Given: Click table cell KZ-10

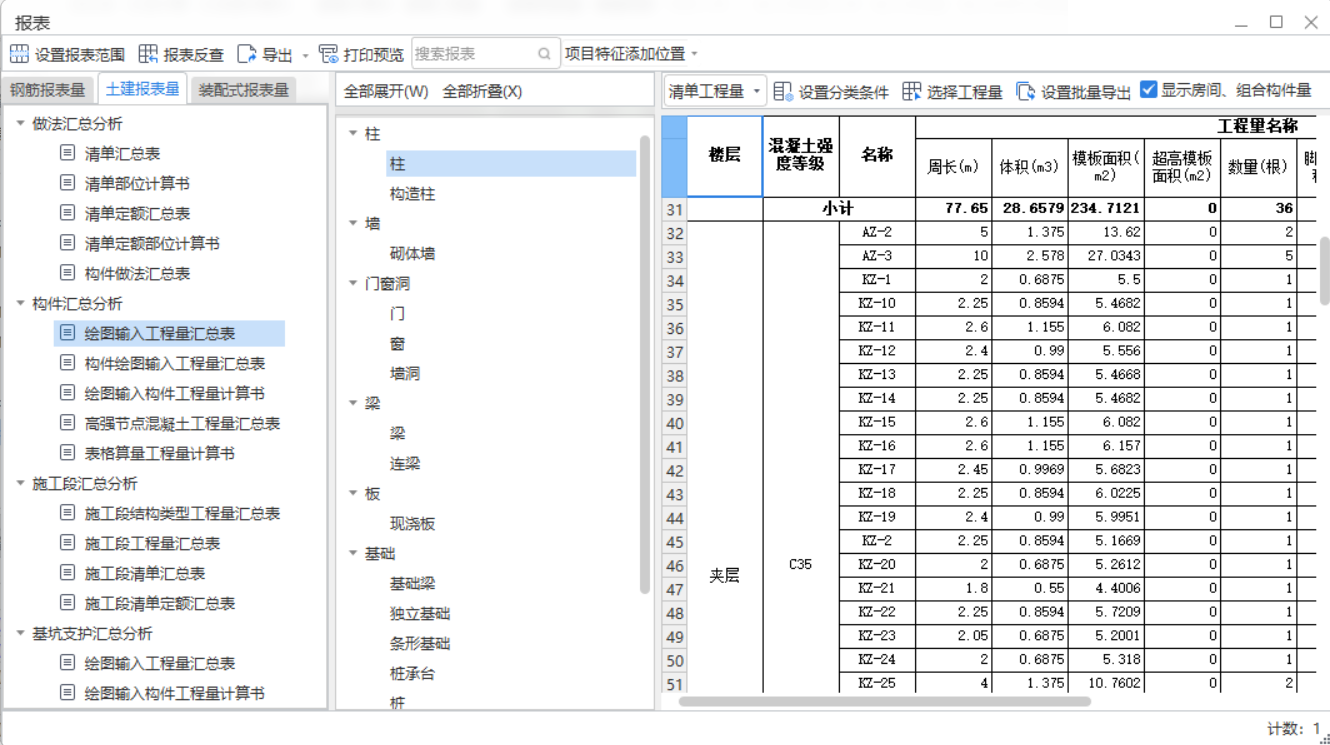Looking at the screenshot, I should pos(877,303).
